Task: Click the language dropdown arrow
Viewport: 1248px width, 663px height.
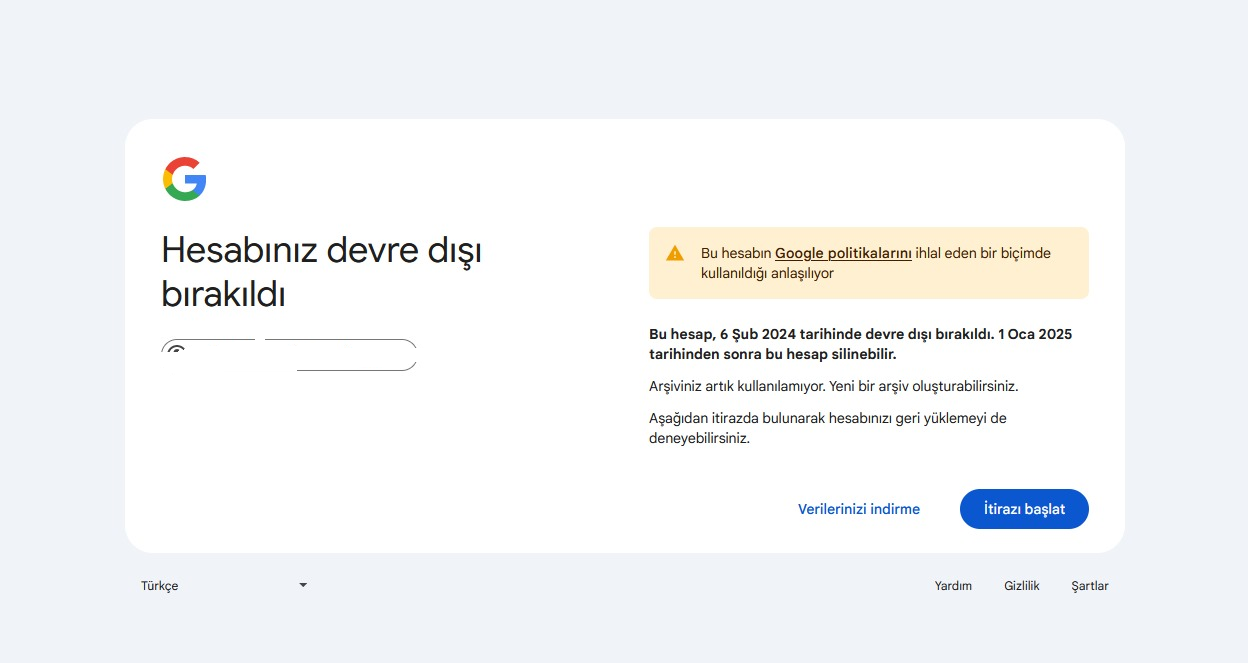Action: (303, 585)
